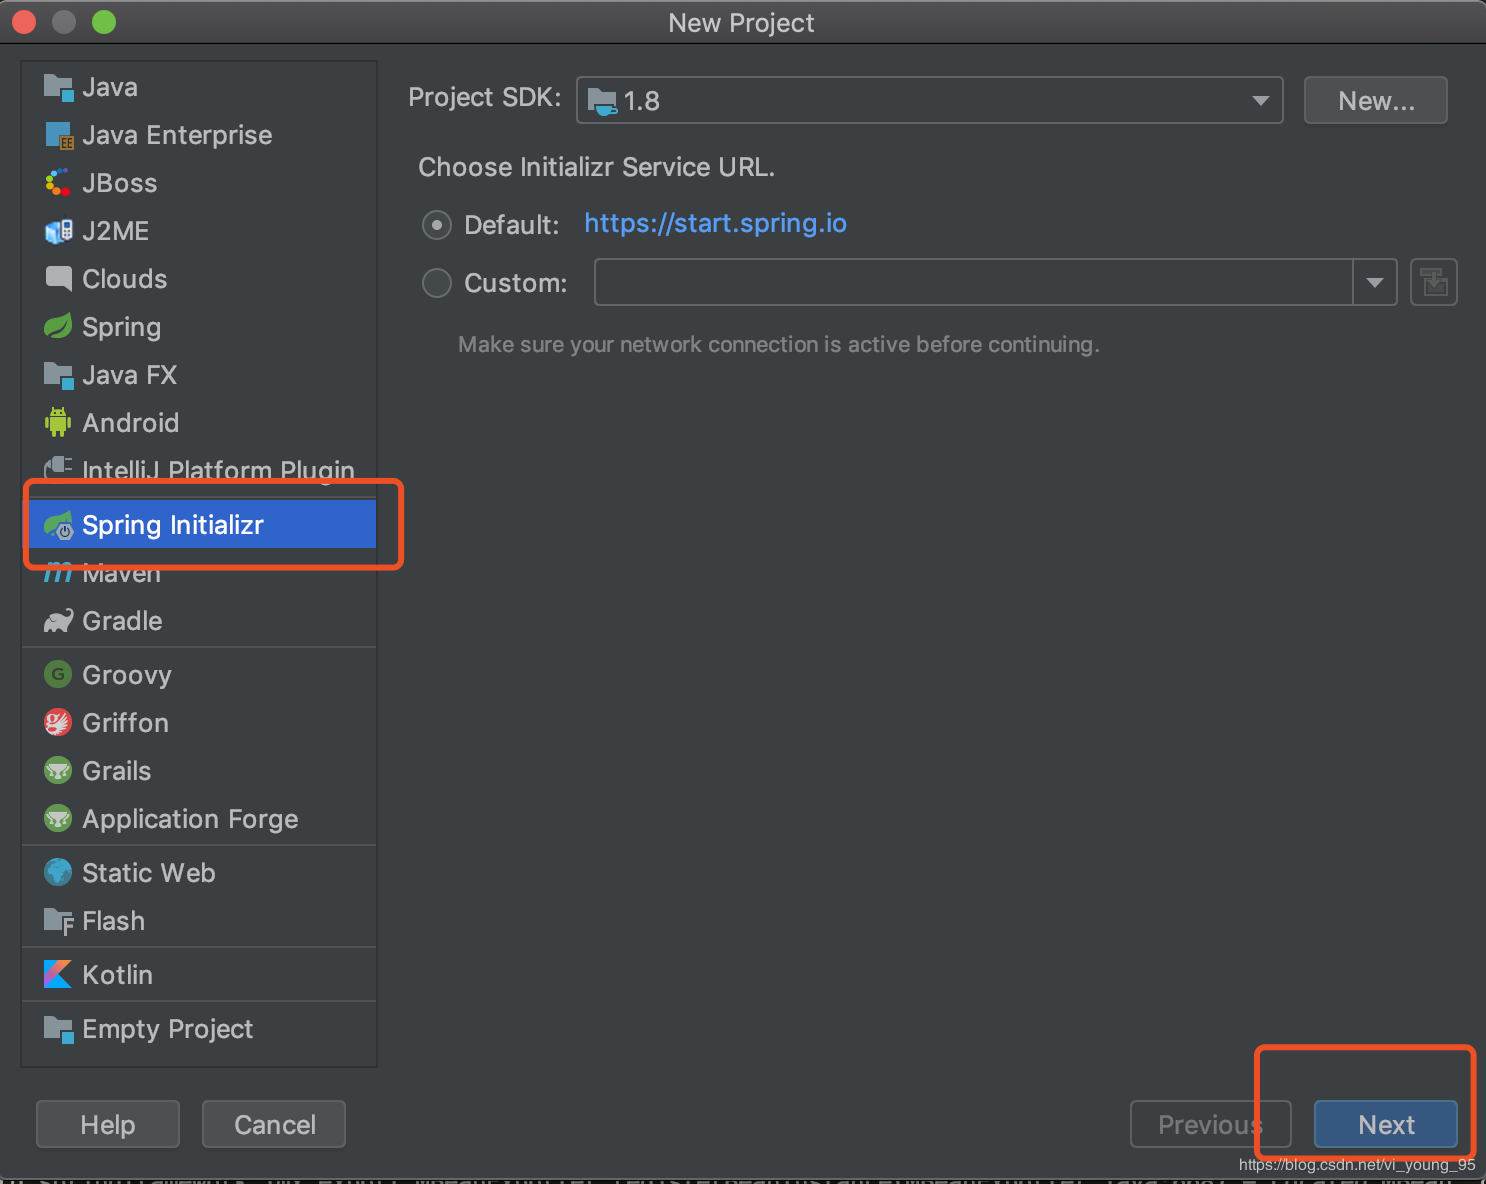Select the Java FX list entry
Image resolution: width=1486 pixels, height=1184 pixels.
pos(200,376)
